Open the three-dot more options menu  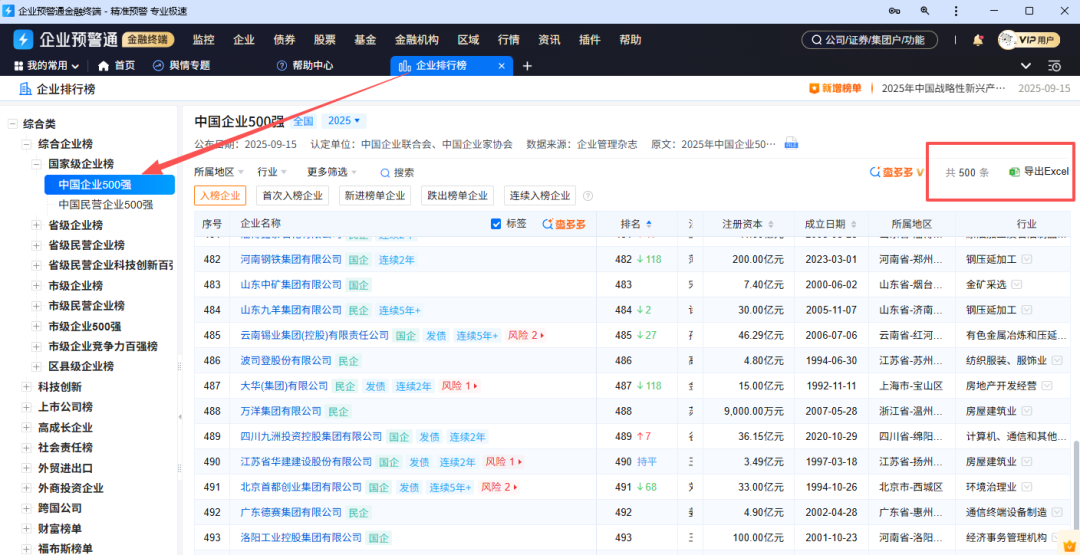[x=958, y=11]
